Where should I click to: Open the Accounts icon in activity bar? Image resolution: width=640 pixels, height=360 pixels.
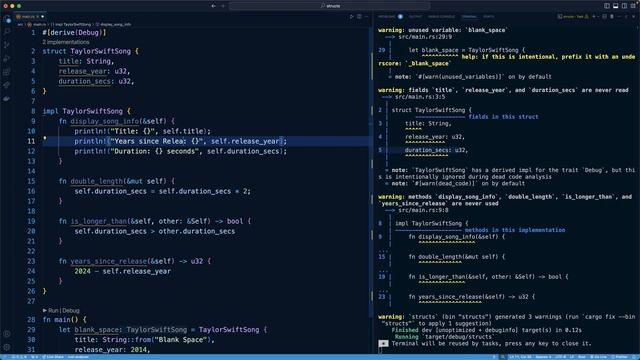(7, 333)
